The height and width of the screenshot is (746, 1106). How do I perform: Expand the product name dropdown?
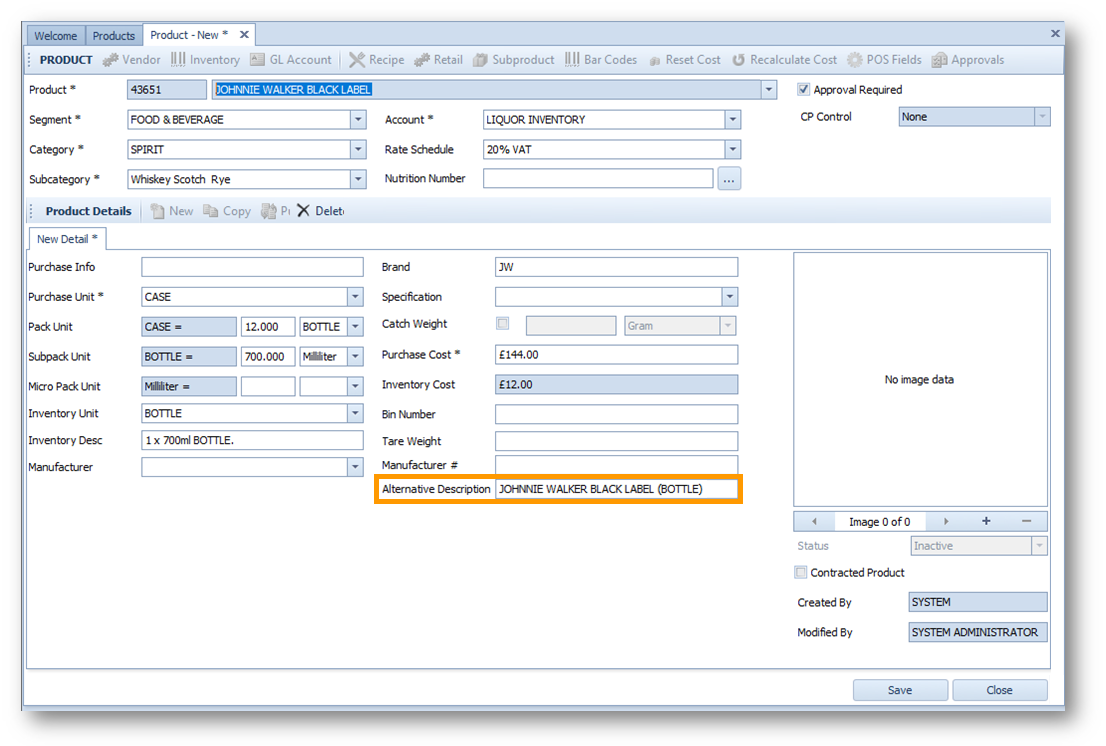769,90
